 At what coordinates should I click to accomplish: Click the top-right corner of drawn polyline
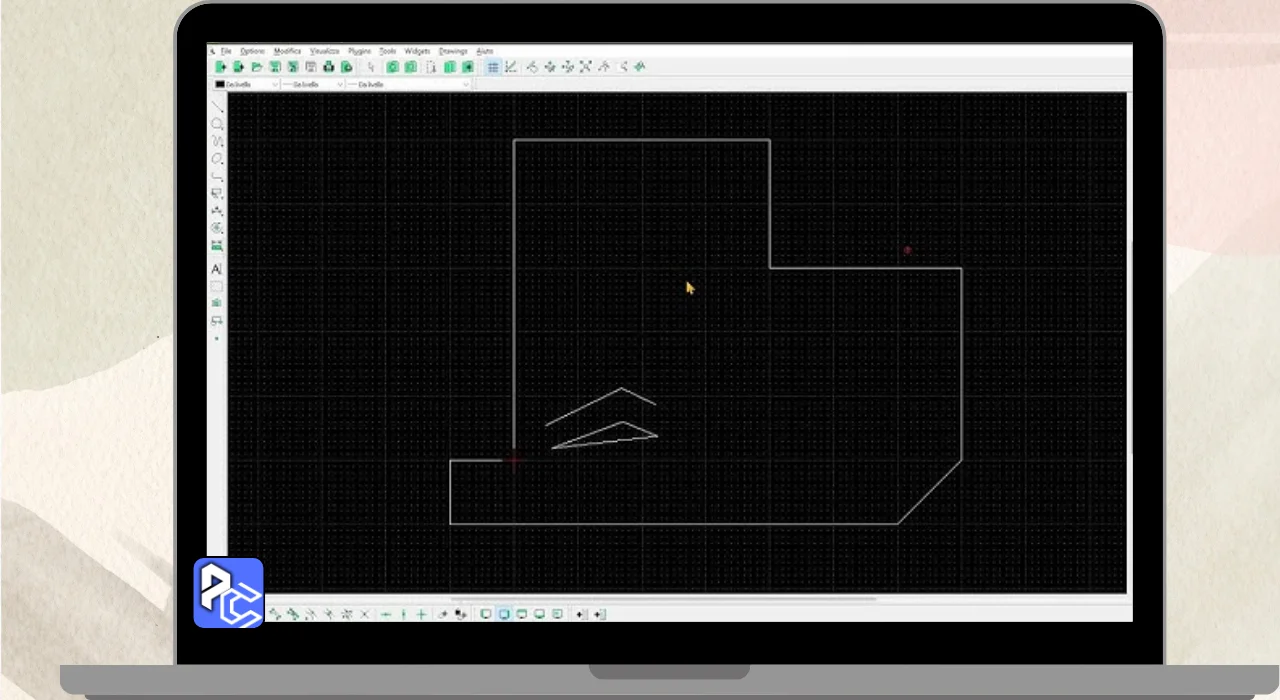pos(769,140)
